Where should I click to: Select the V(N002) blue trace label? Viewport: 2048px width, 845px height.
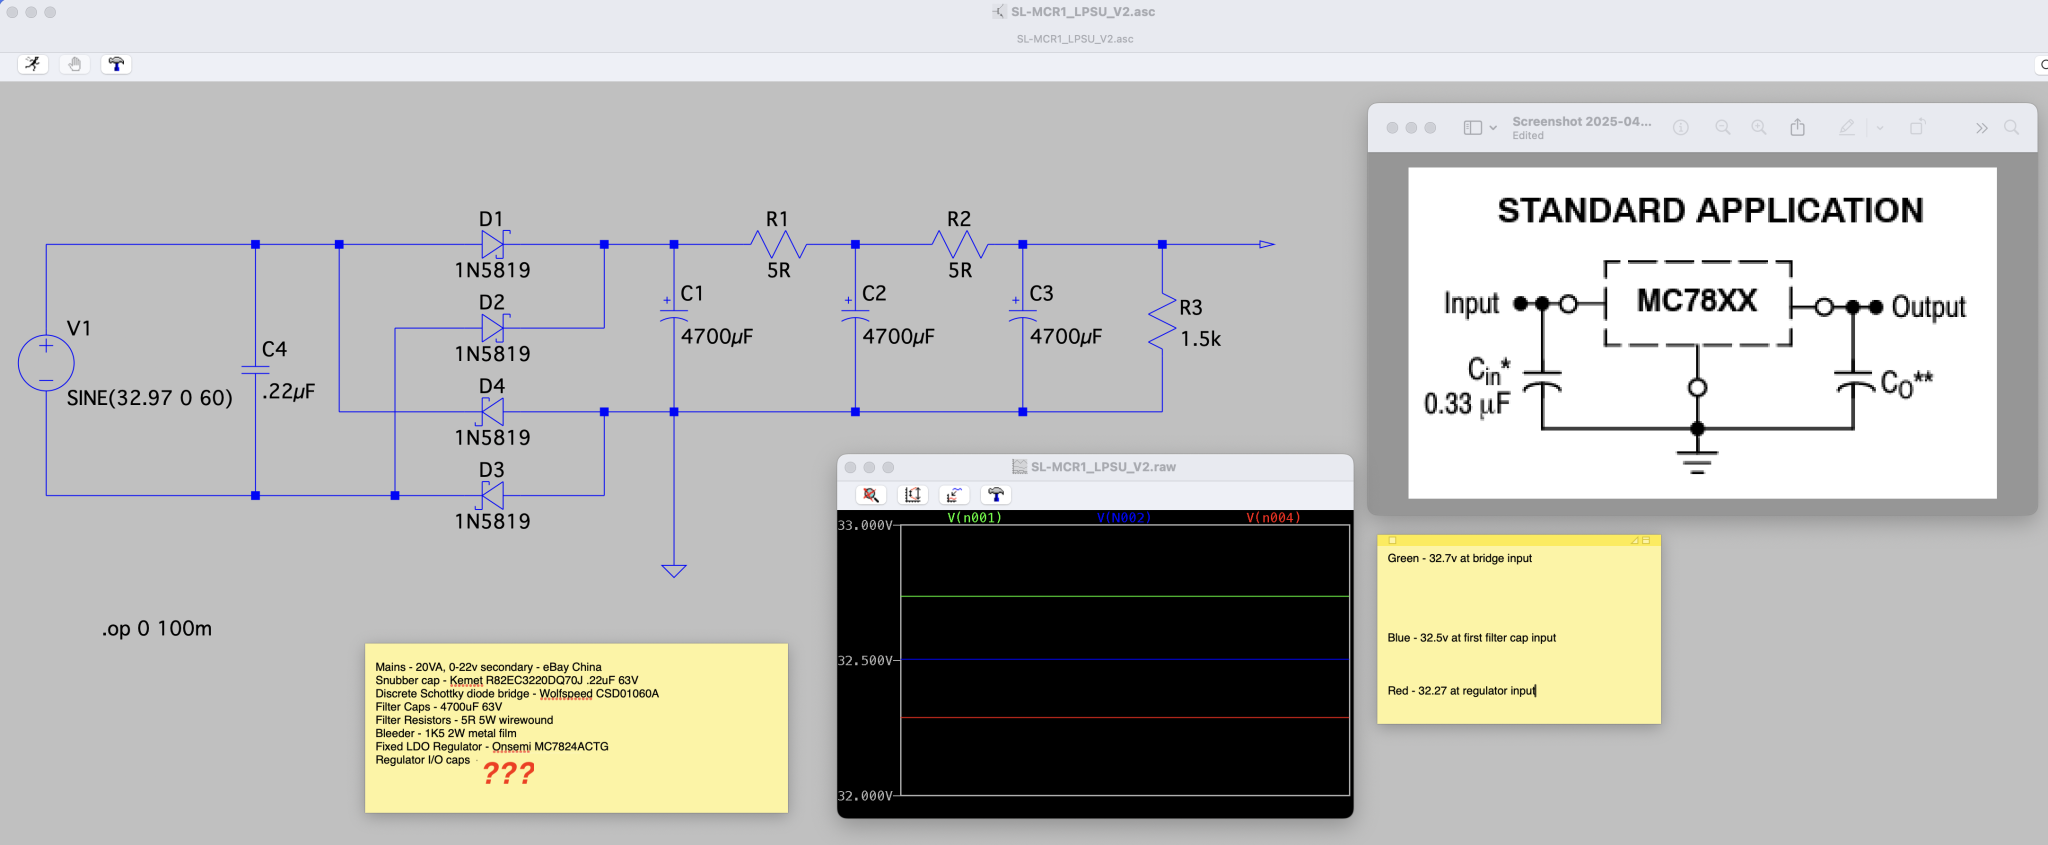pyautogui.click(x=1124, y=518)
